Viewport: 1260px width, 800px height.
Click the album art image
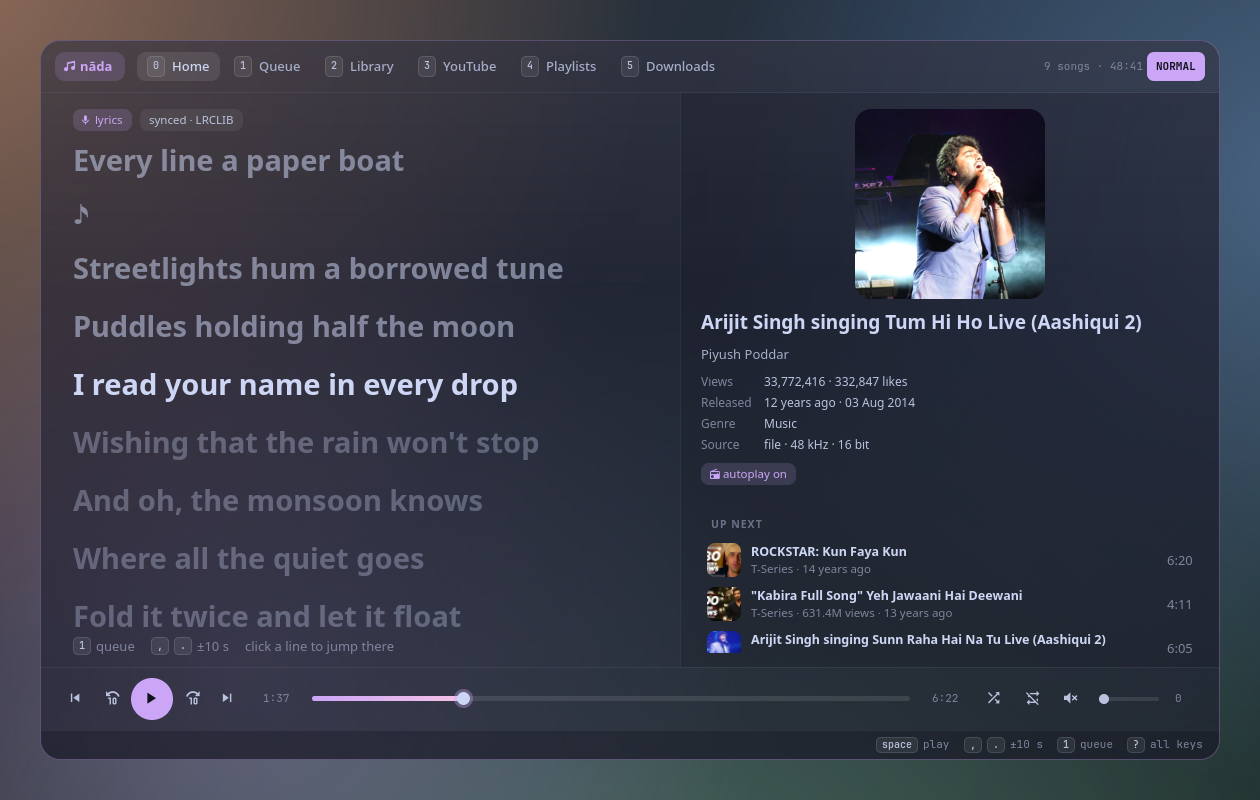(950, 204)
